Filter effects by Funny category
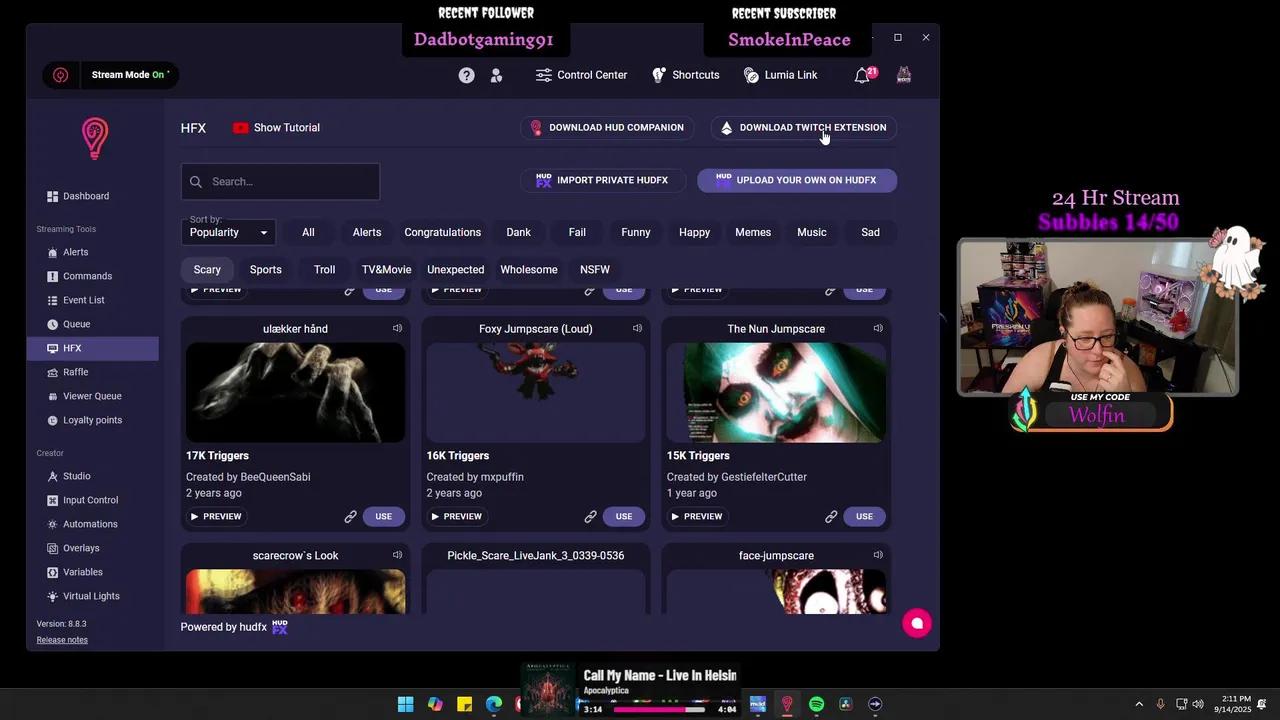Screen dimensions: 1280x720 [636, 232]
